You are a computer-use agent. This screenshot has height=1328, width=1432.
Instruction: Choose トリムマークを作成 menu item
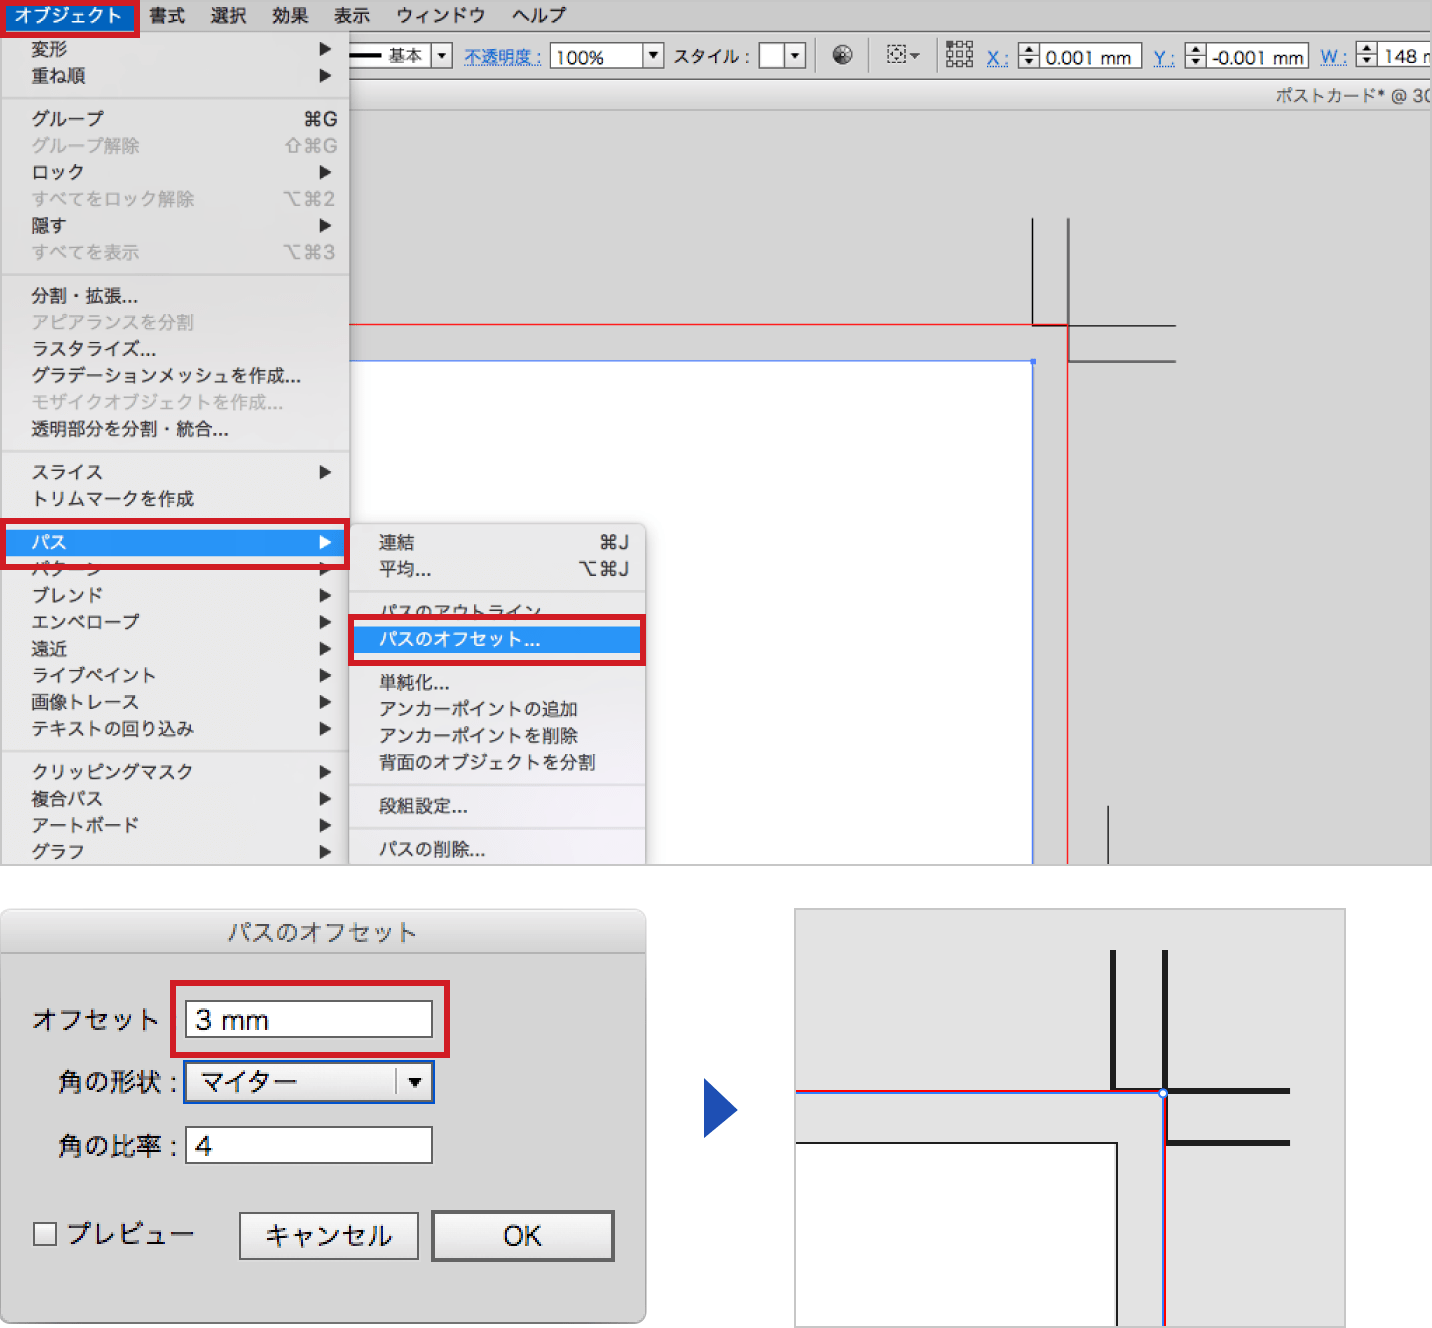113,498
